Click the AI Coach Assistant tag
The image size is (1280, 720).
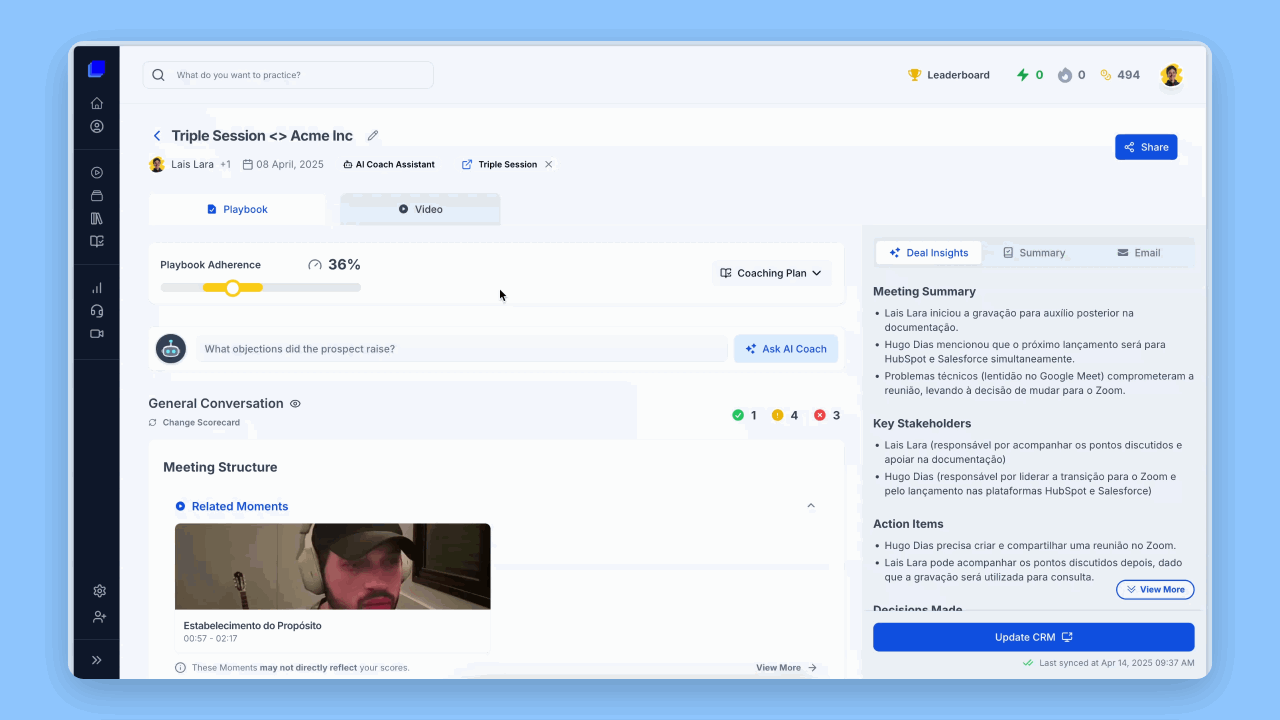389,164
